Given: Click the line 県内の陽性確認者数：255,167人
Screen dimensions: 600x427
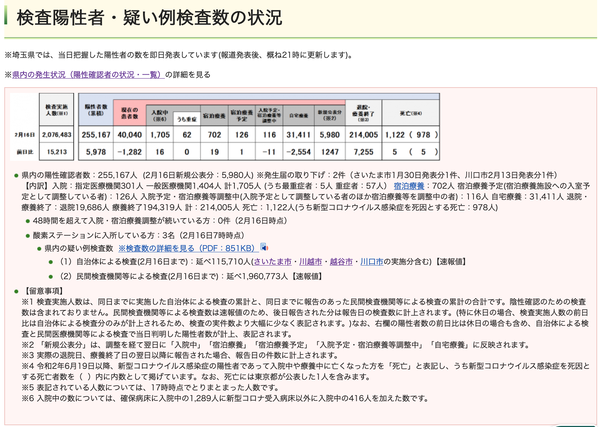Looking at the screenshot, I should coord(289,175).
